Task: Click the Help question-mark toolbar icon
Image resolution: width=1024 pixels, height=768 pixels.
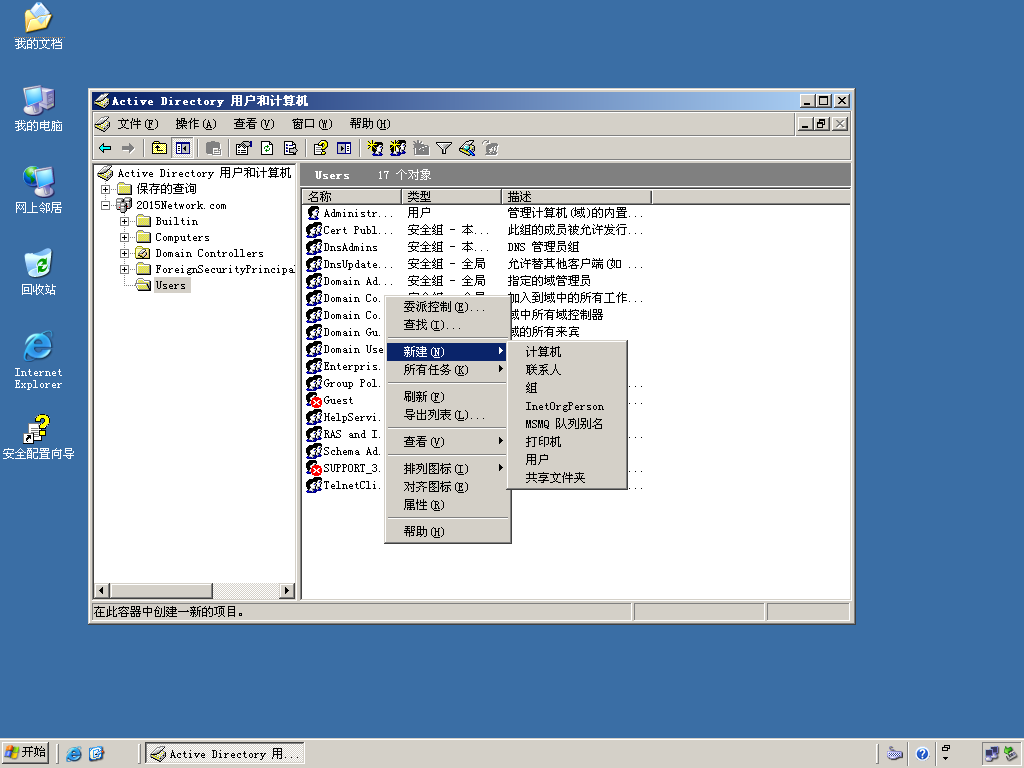Action: coord(321,148)
